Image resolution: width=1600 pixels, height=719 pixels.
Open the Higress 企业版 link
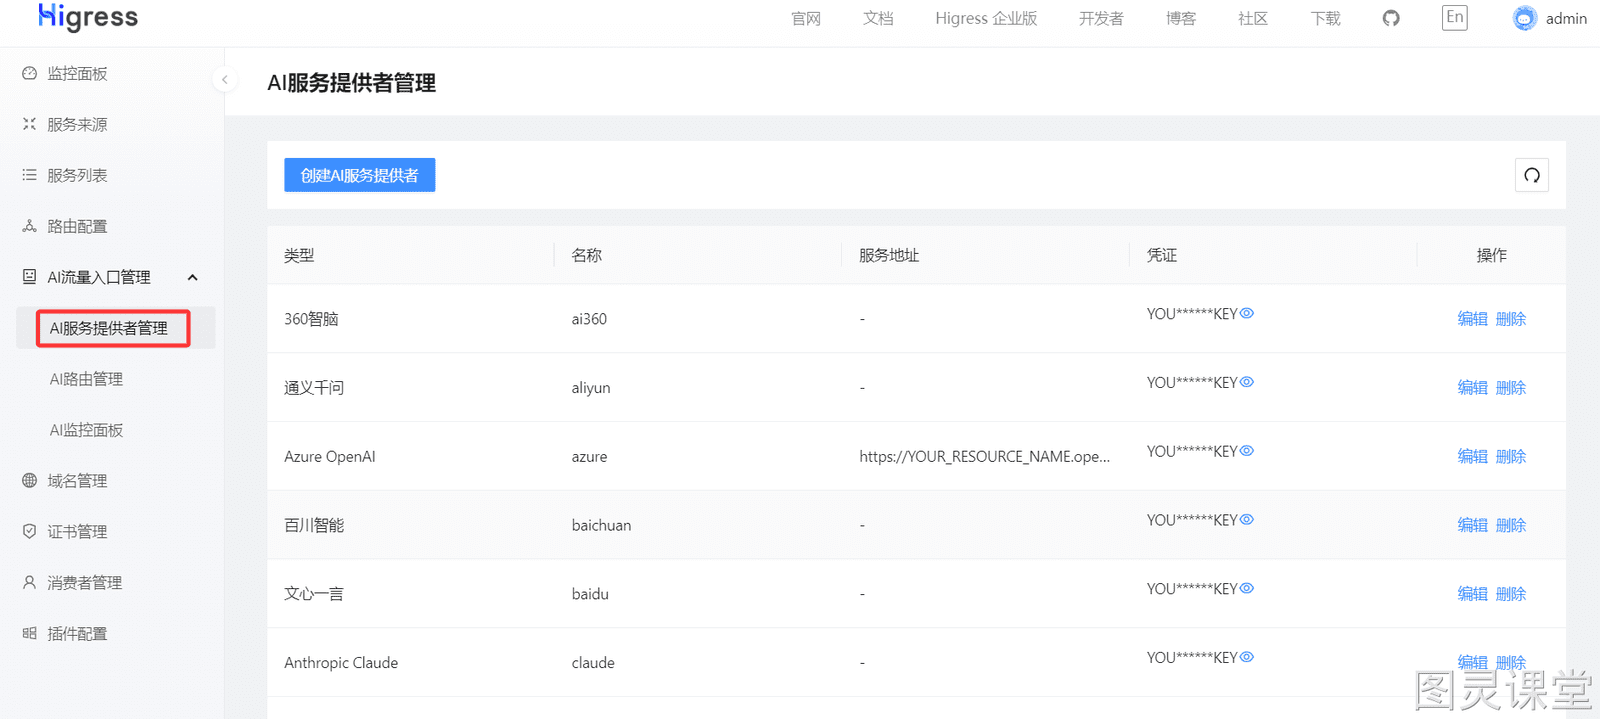[x=986, y=19]
